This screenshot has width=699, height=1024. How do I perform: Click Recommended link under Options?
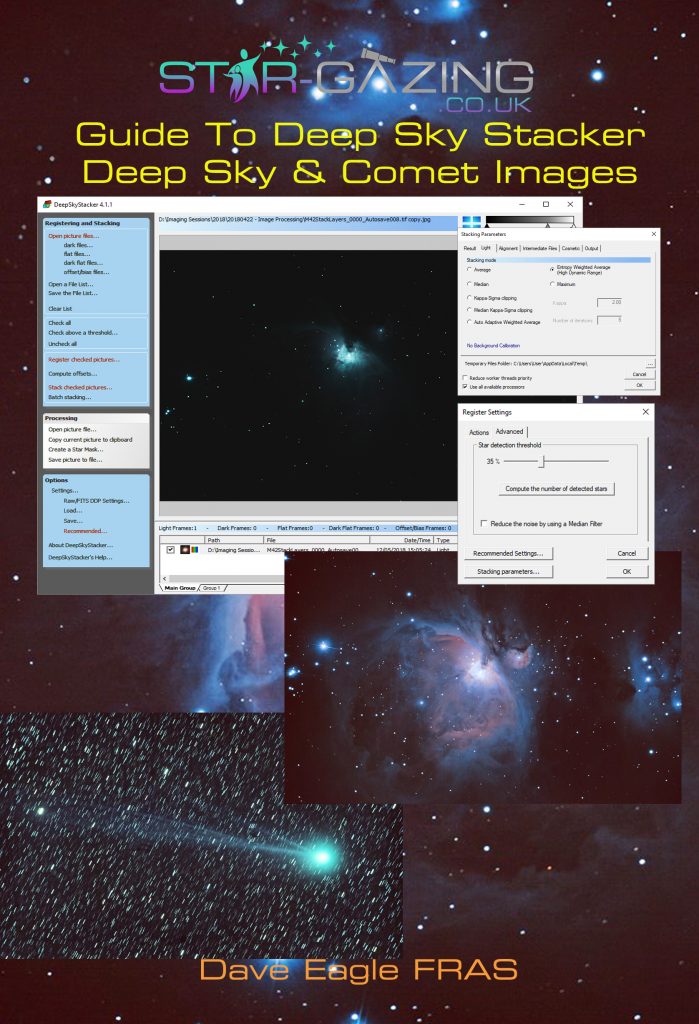pos(85,531)
